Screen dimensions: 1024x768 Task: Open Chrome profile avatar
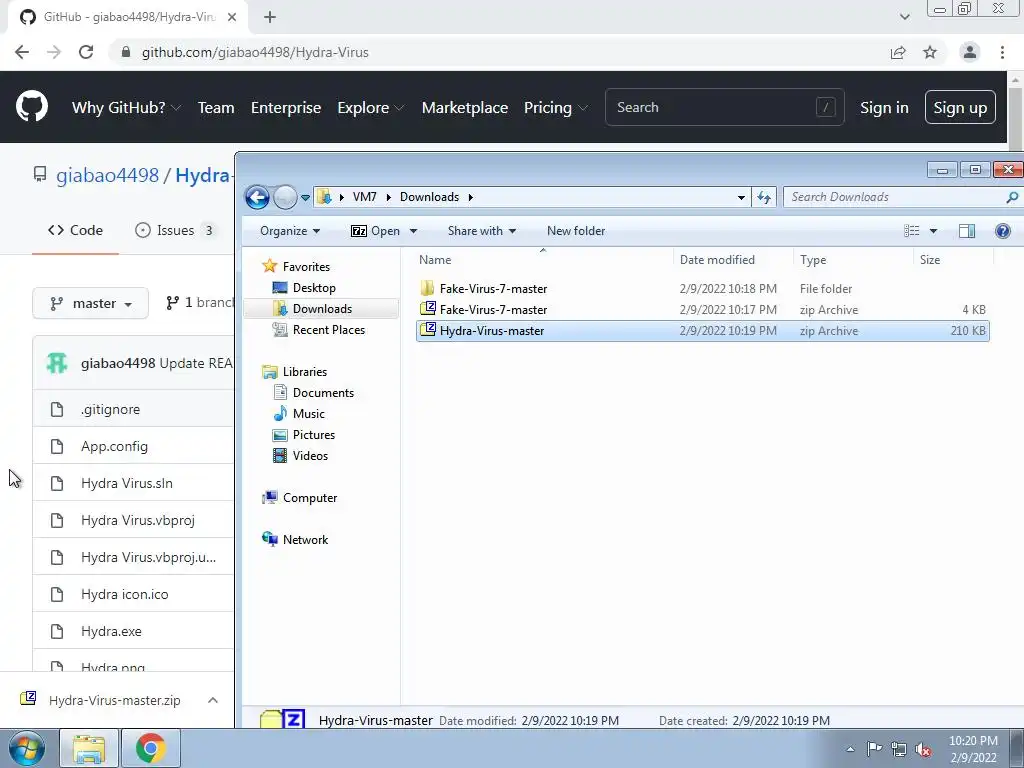point(970,52)
